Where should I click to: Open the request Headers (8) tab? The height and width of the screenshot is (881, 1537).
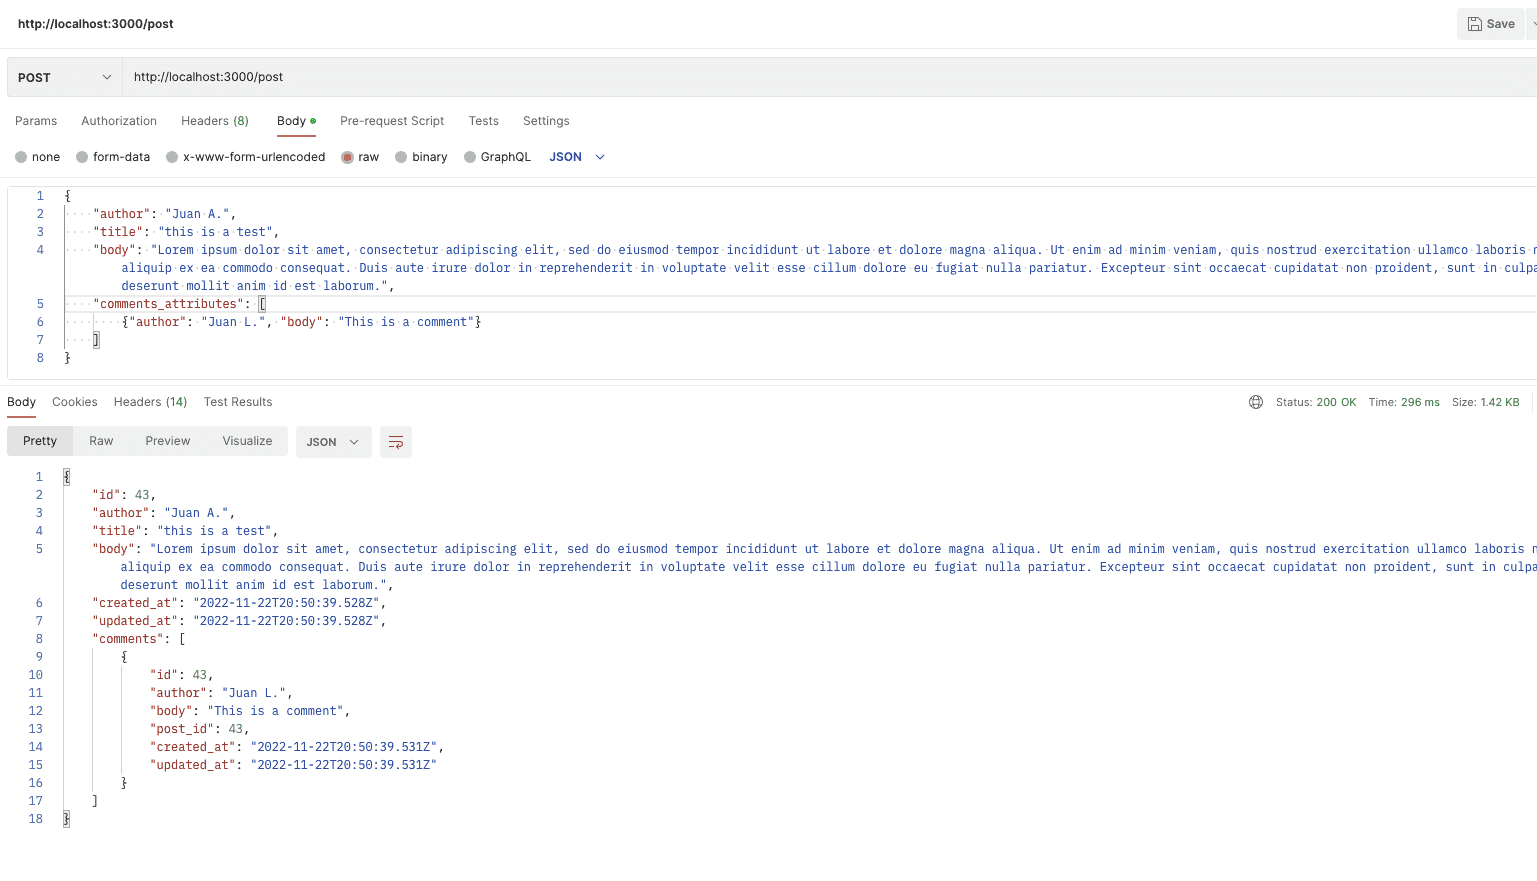215,121
